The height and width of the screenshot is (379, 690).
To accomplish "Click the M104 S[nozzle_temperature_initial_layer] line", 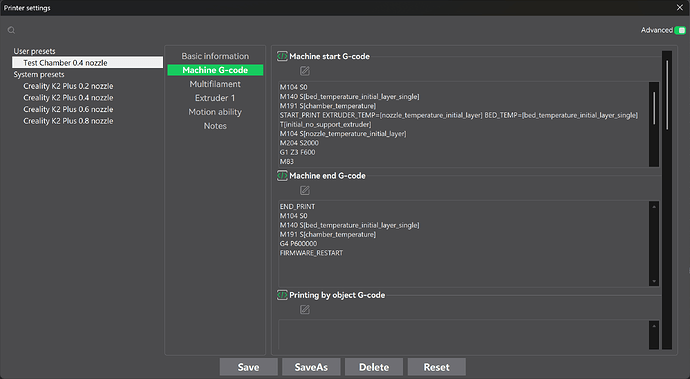I will [343, 133].
